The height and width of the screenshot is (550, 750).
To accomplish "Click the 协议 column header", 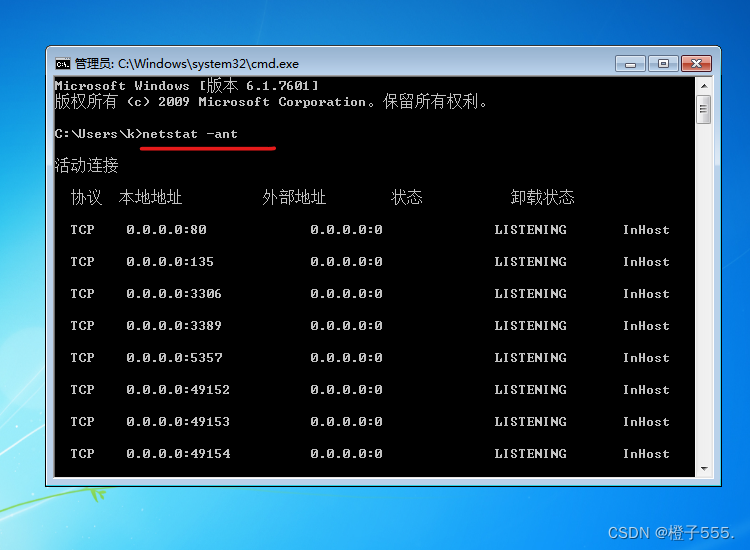I will [x=87, y=197].
